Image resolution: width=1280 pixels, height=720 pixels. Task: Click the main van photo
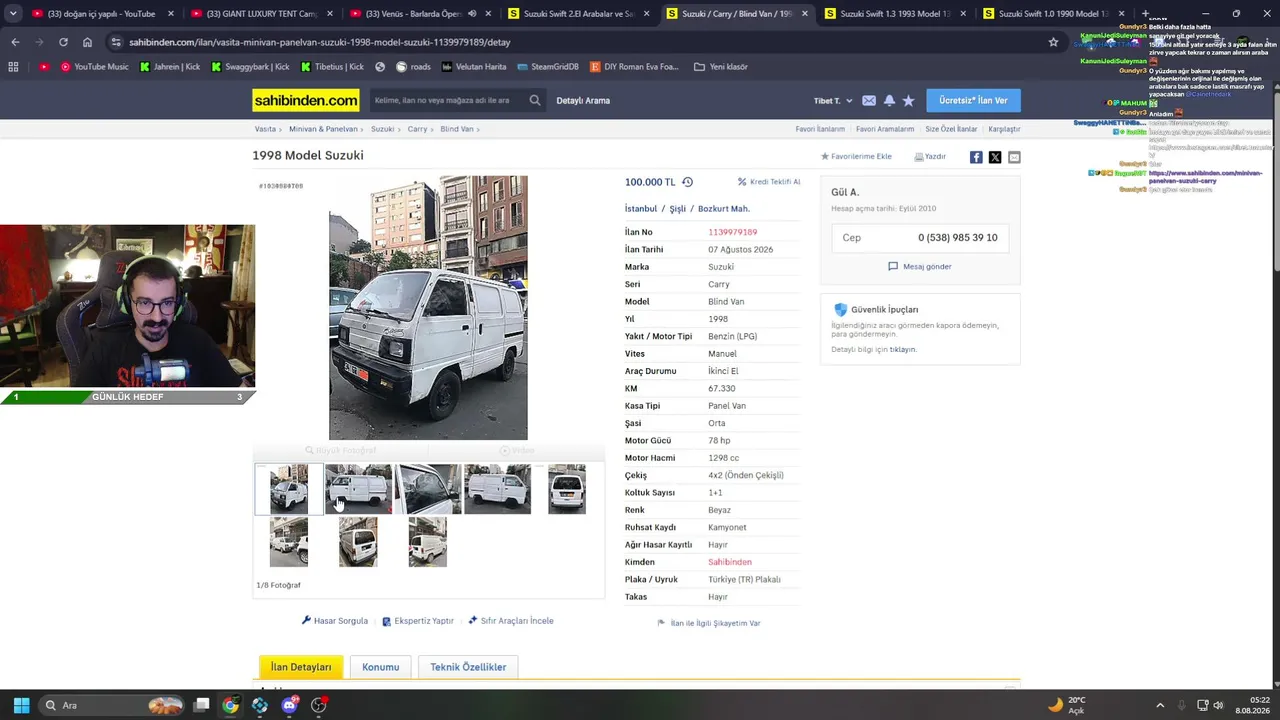(x=428, y=308)
